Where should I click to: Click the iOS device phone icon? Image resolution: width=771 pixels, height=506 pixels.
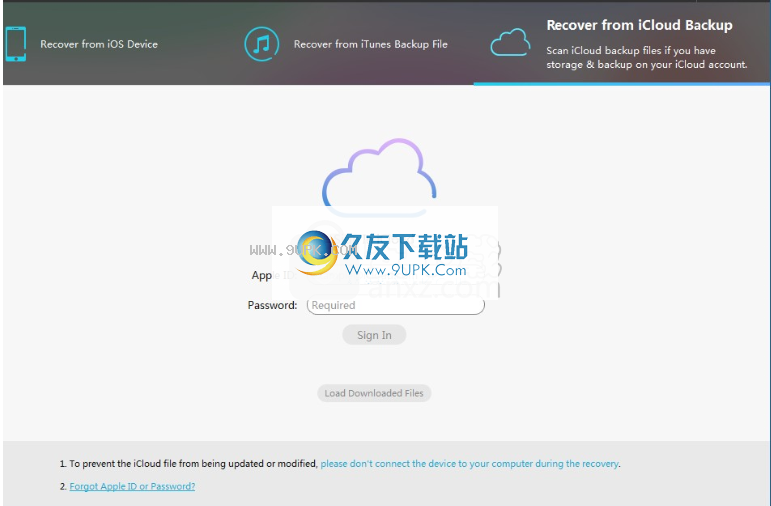(16, 44)
